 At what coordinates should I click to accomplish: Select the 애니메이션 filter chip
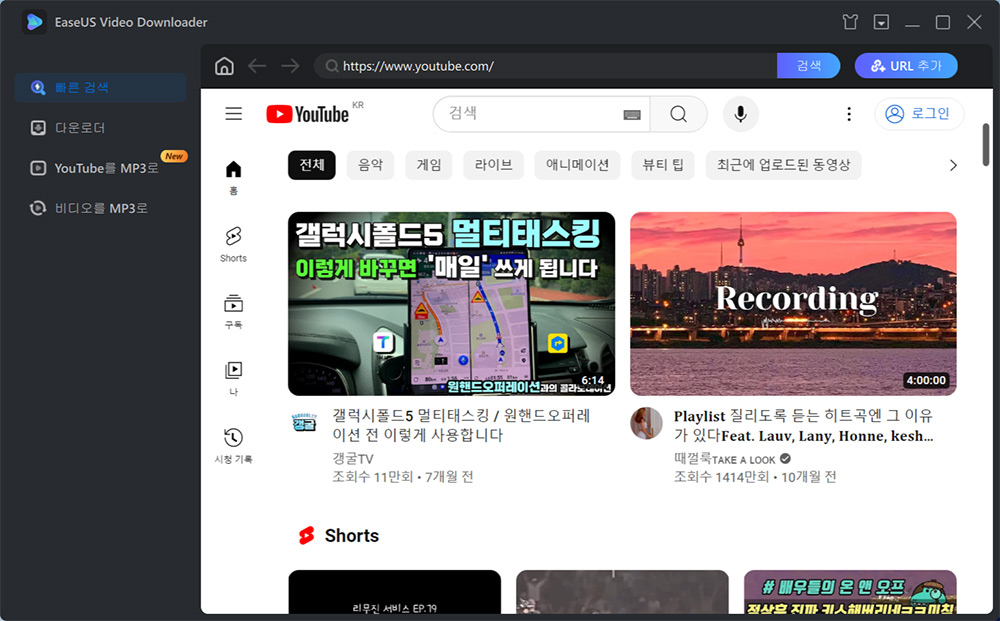click(x=577, y=165)
